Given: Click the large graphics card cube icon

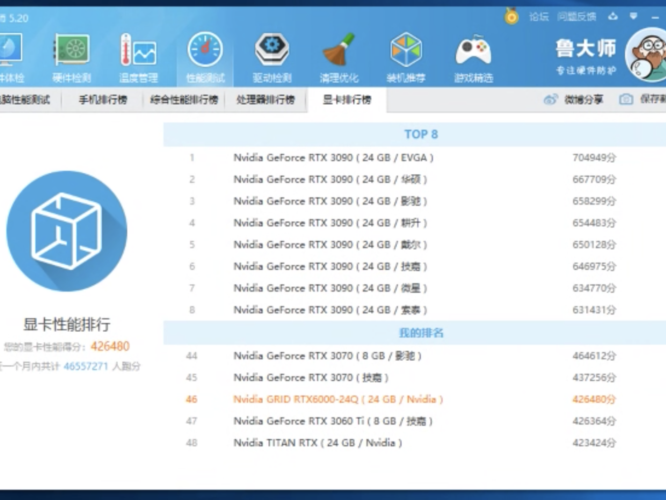Looking at the screenshot, I should [x=67, y=231].
